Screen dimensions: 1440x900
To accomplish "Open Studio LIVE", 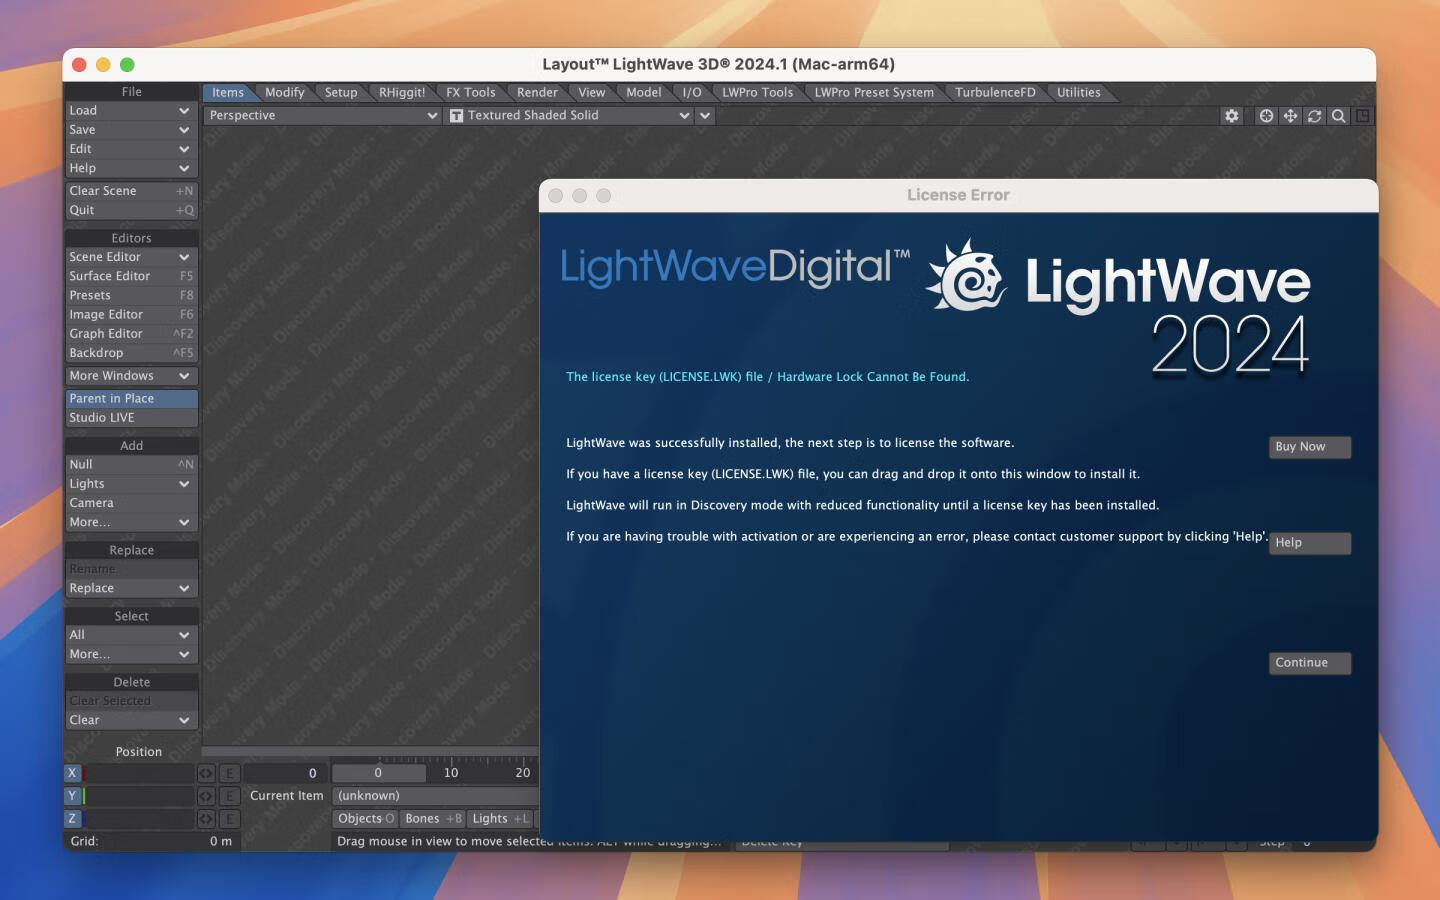I will pyautogui.click(x=131, y=418).
